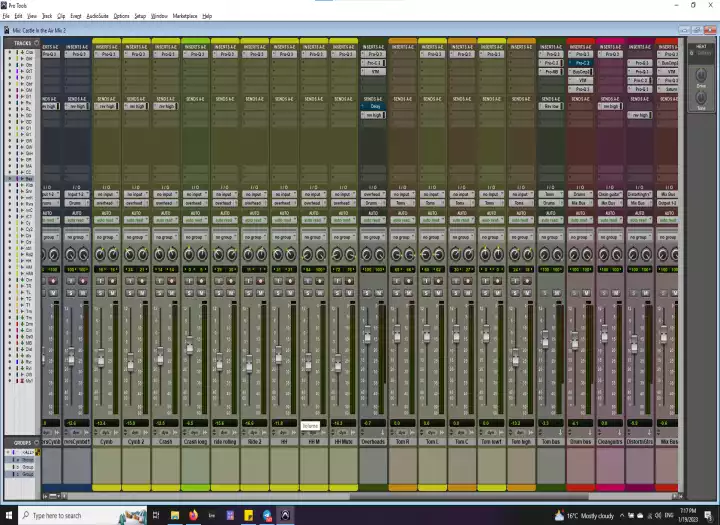Click the HEAT Drive knob
The width and height of the screenshot is (720, 525).
pos(701,75)
